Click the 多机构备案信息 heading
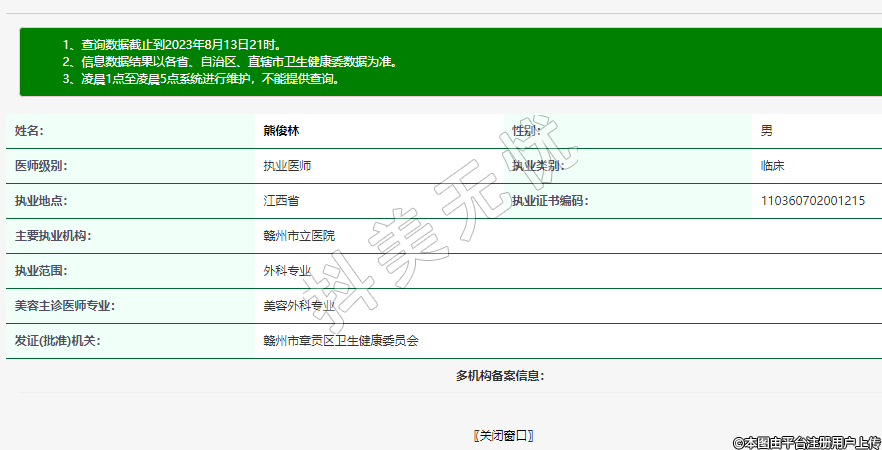 click(499, 376)
